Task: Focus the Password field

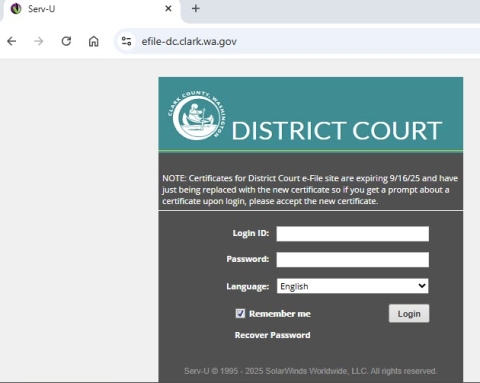Action: 353,260
